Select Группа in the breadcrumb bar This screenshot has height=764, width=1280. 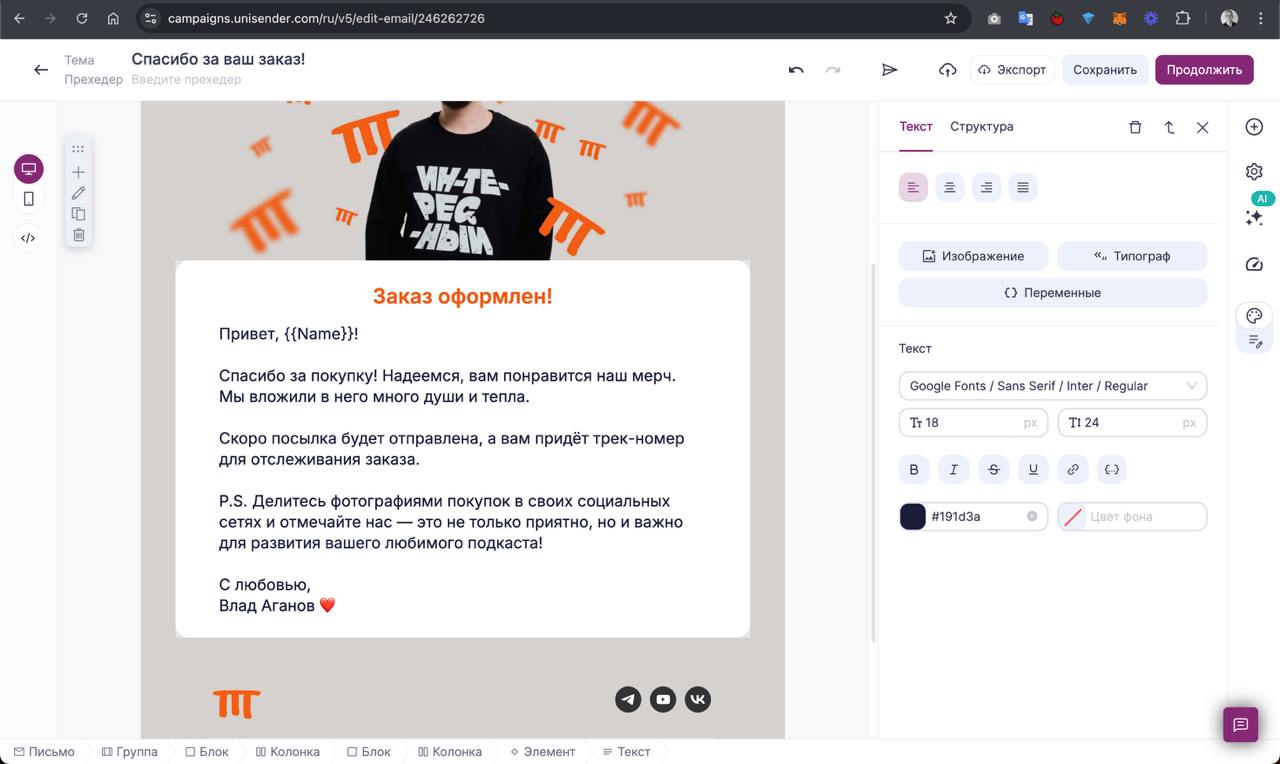pos(129,752)
